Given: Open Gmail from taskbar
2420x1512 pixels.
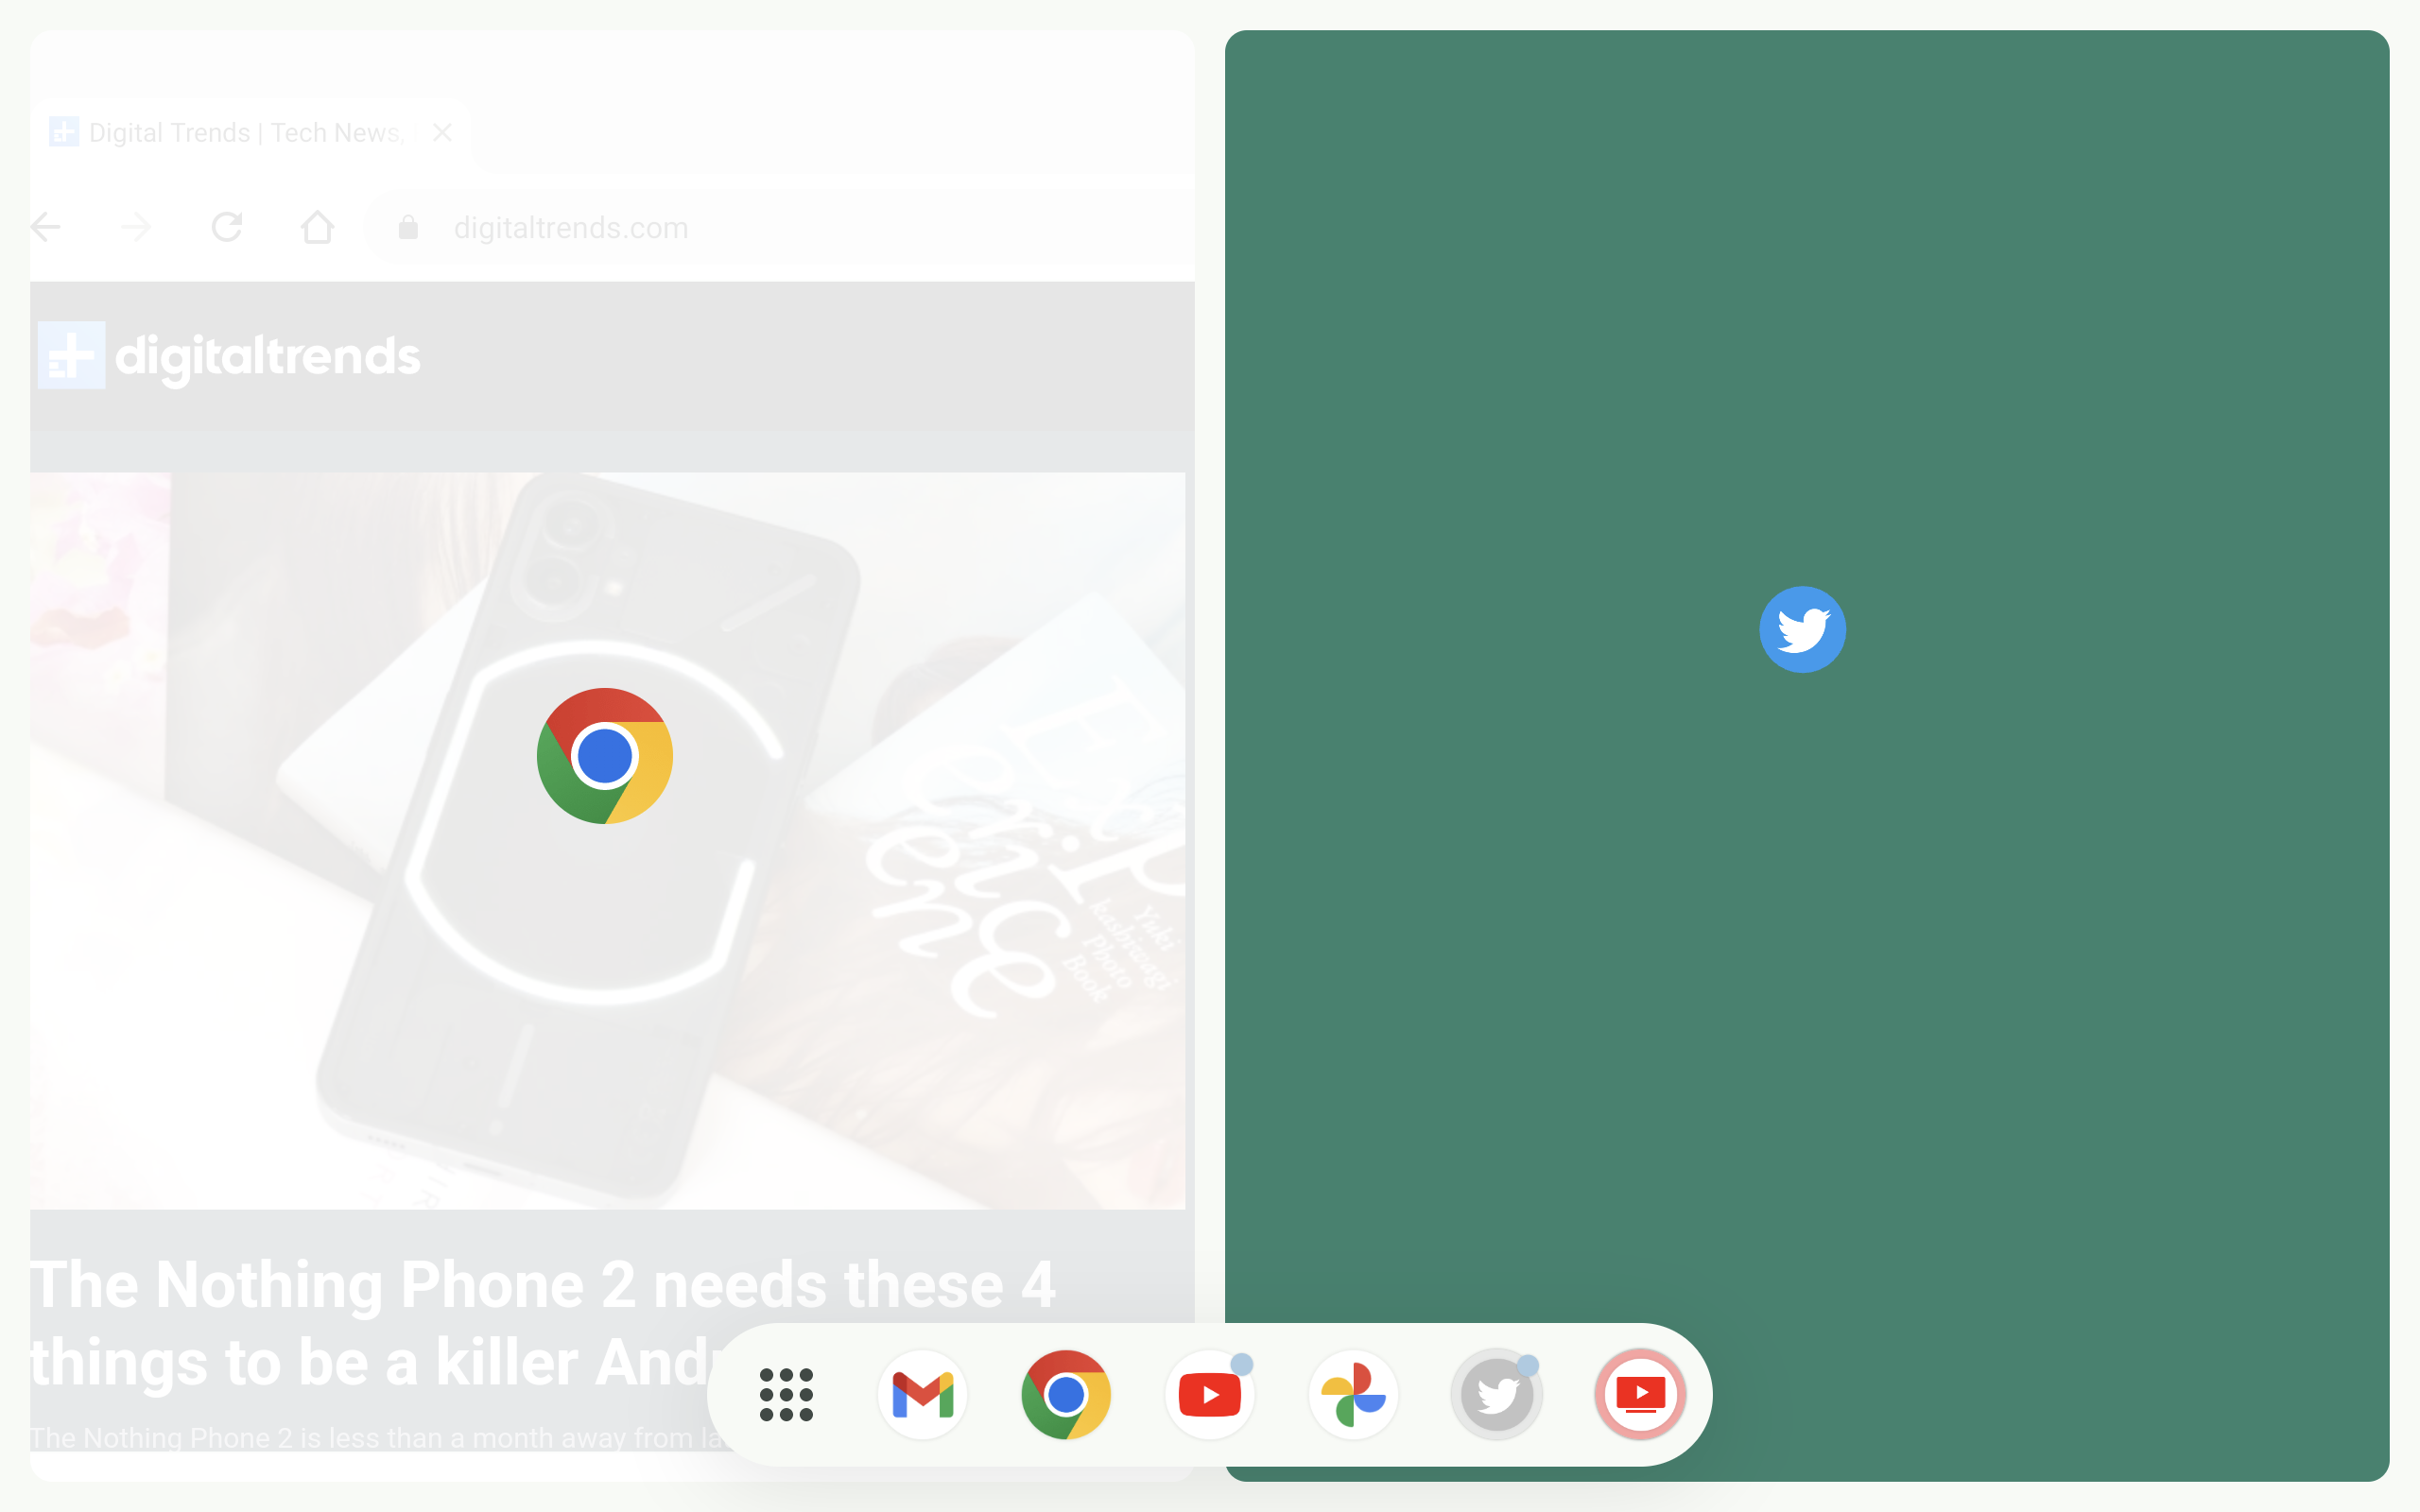Looking at the screenshot, I should pyautogui.click(x=925, y=1394).
